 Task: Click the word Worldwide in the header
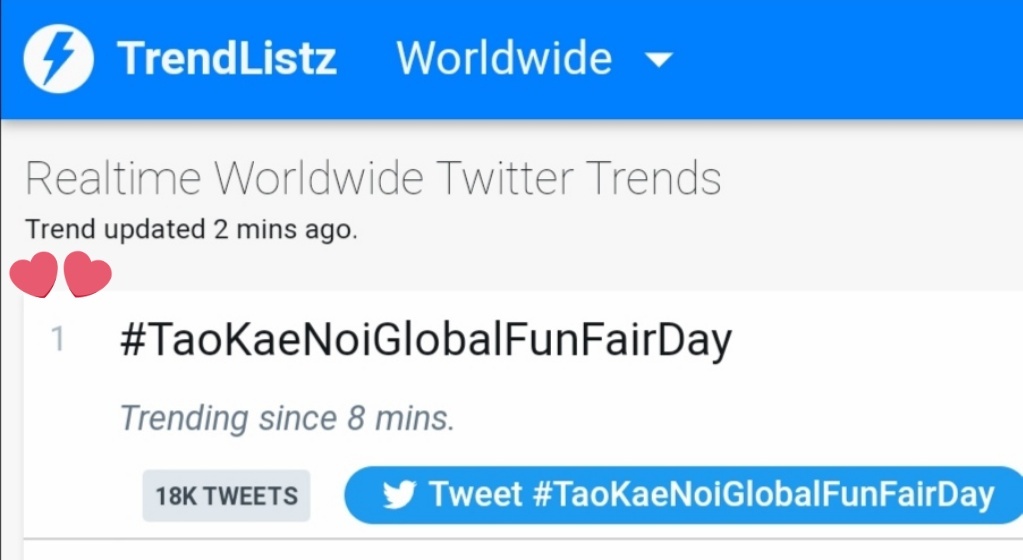point(504,58)
